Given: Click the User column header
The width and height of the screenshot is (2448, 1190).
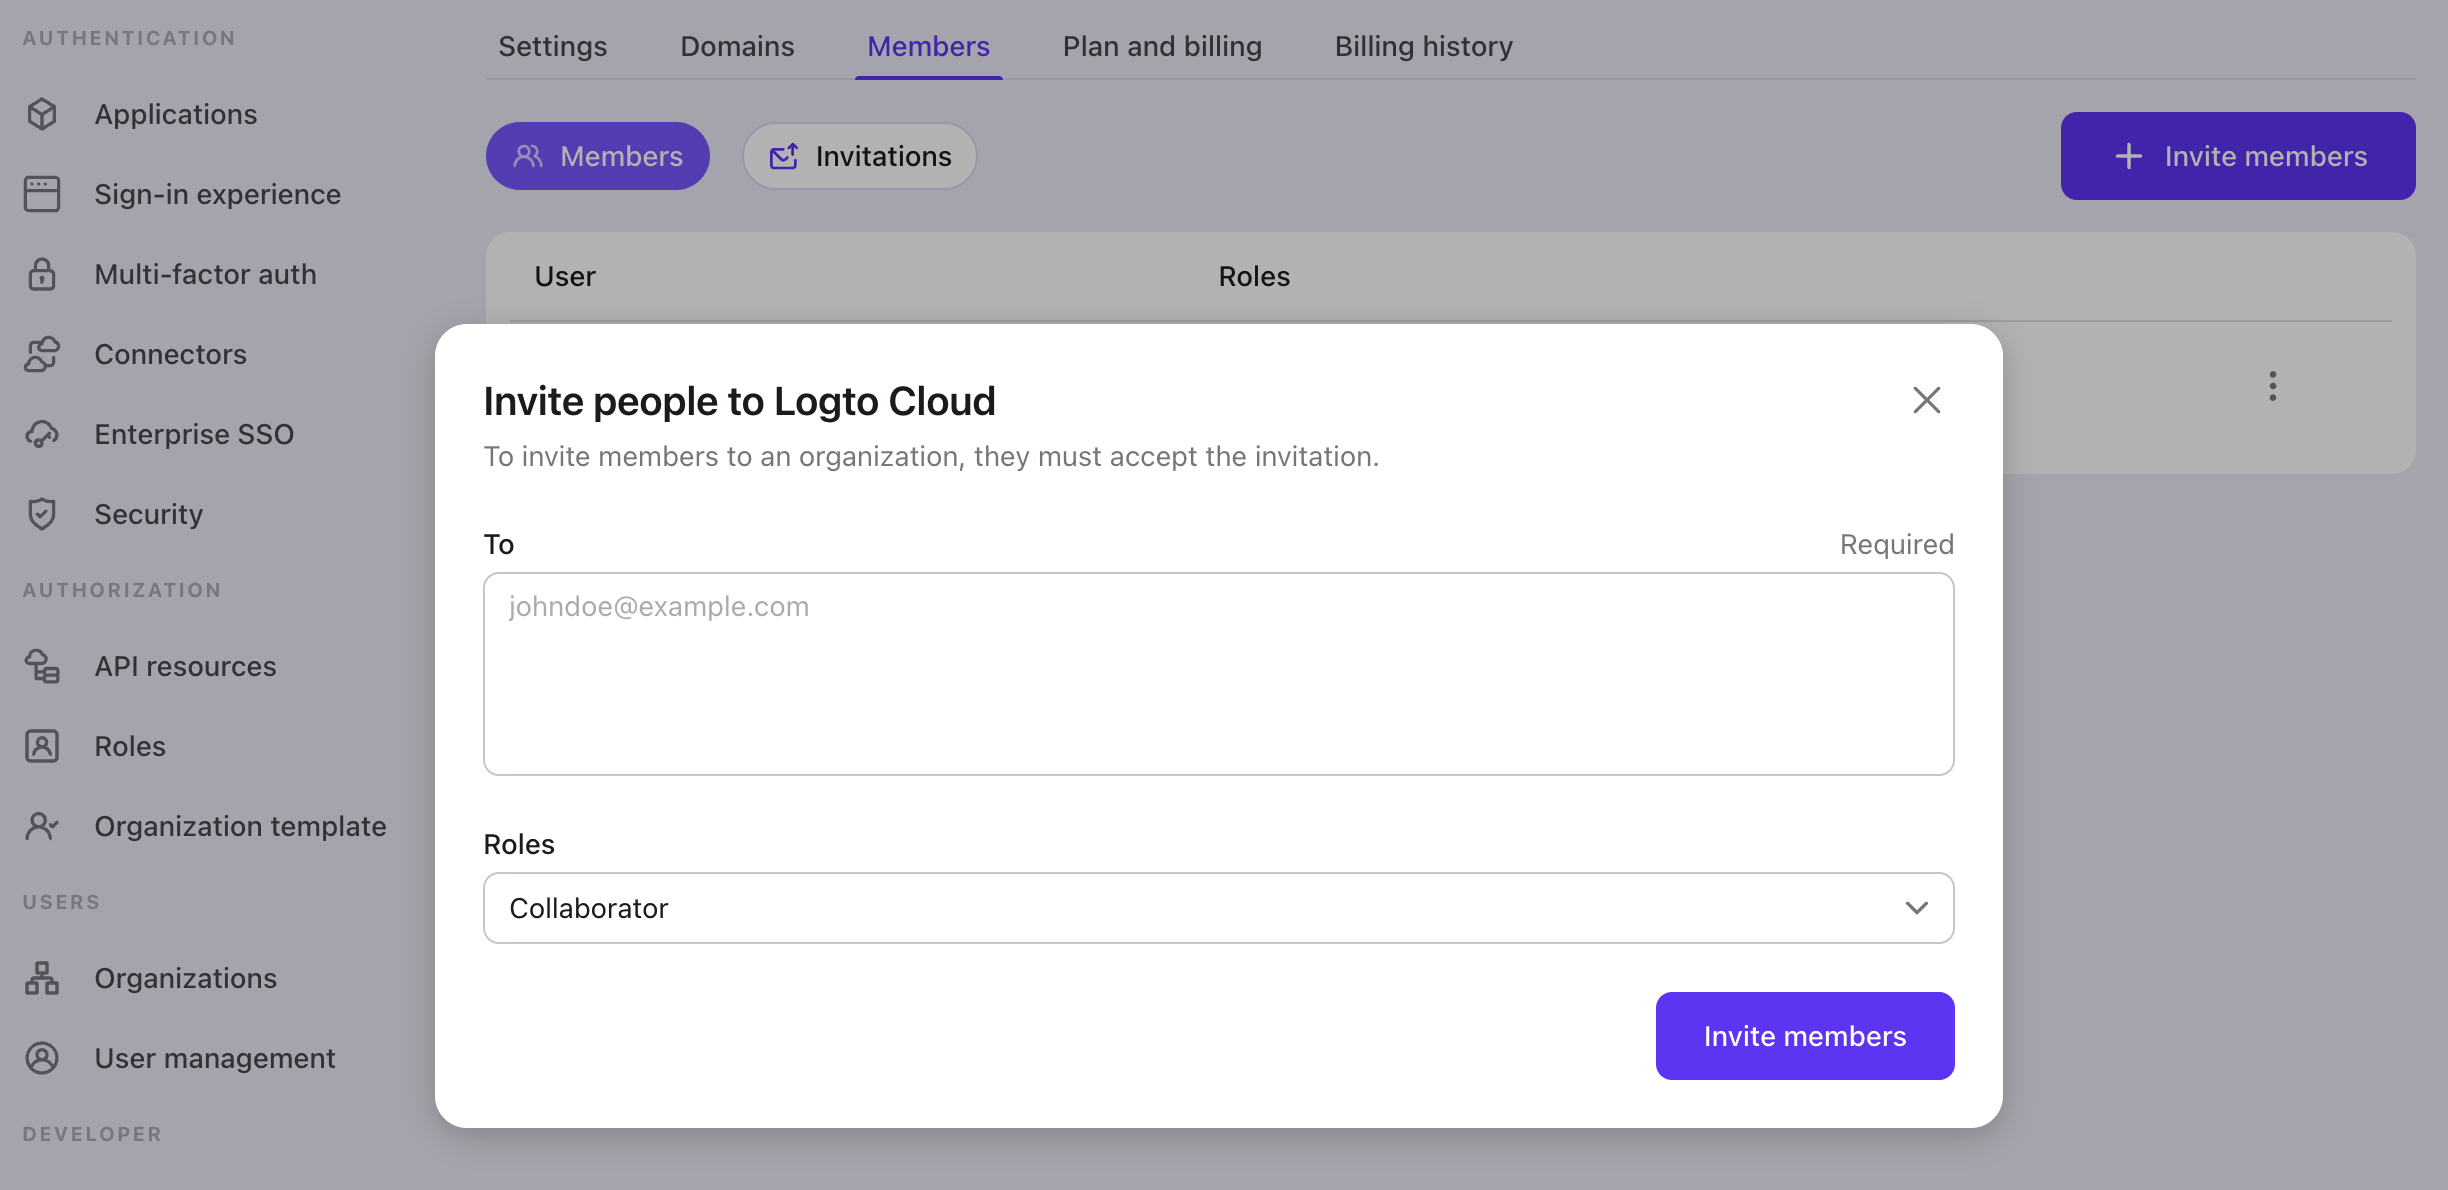Looking at the screenshot, I should pos(565,276).
